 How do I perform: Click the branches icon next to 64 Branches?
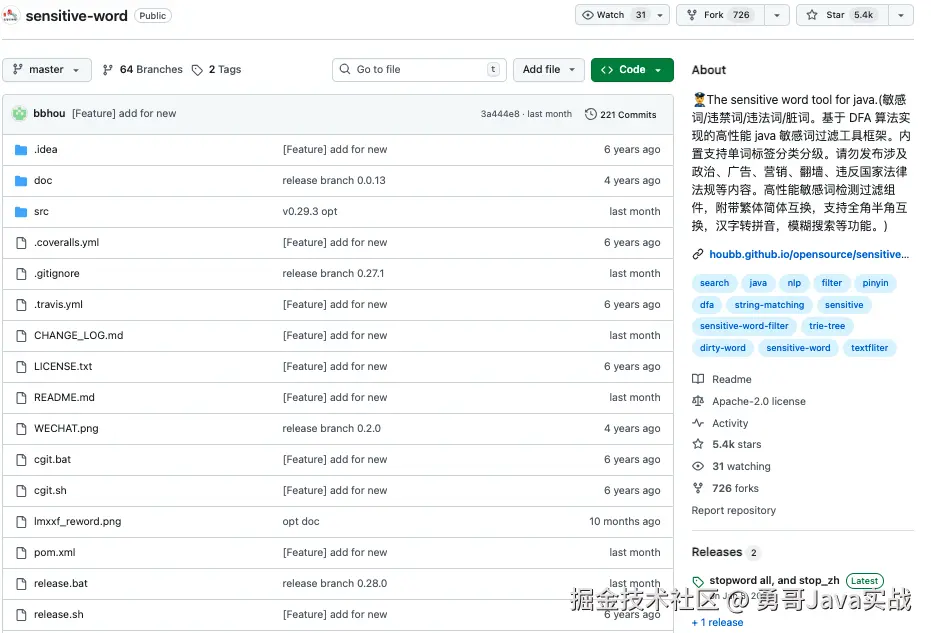click(108, 70)
